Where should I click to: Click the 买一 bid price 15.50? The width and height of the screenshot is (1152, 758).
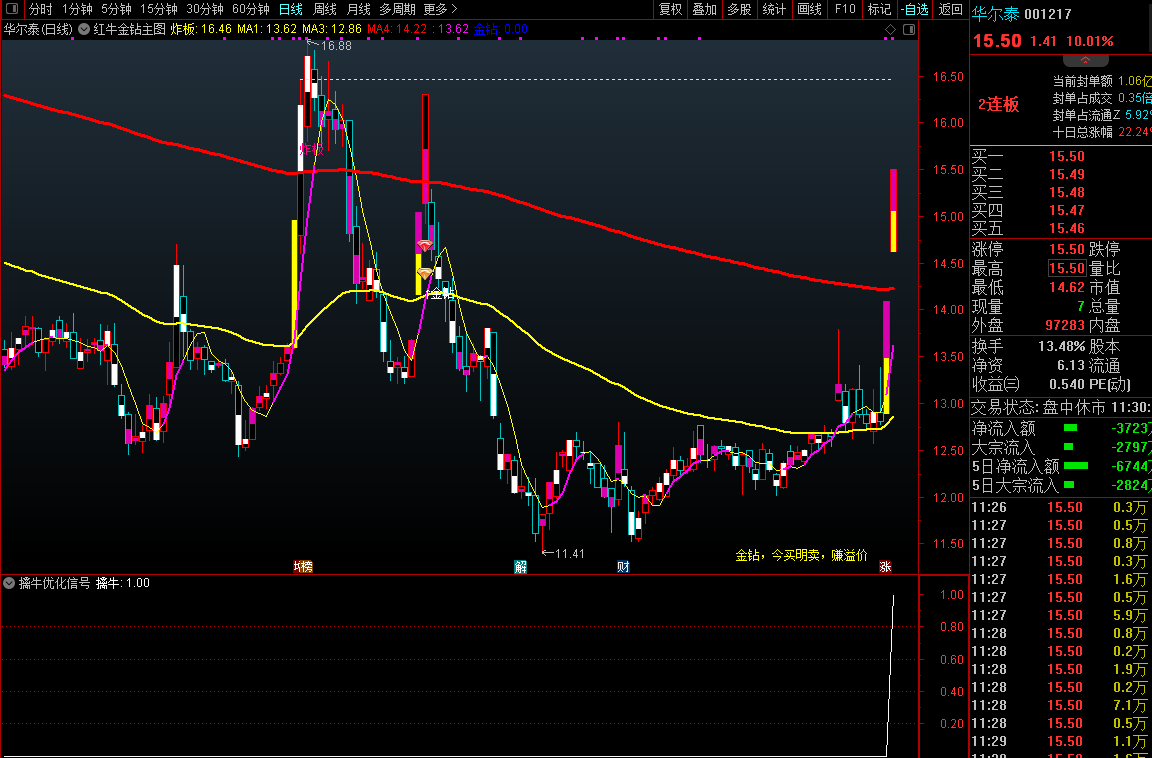[x=1067, y=156]
